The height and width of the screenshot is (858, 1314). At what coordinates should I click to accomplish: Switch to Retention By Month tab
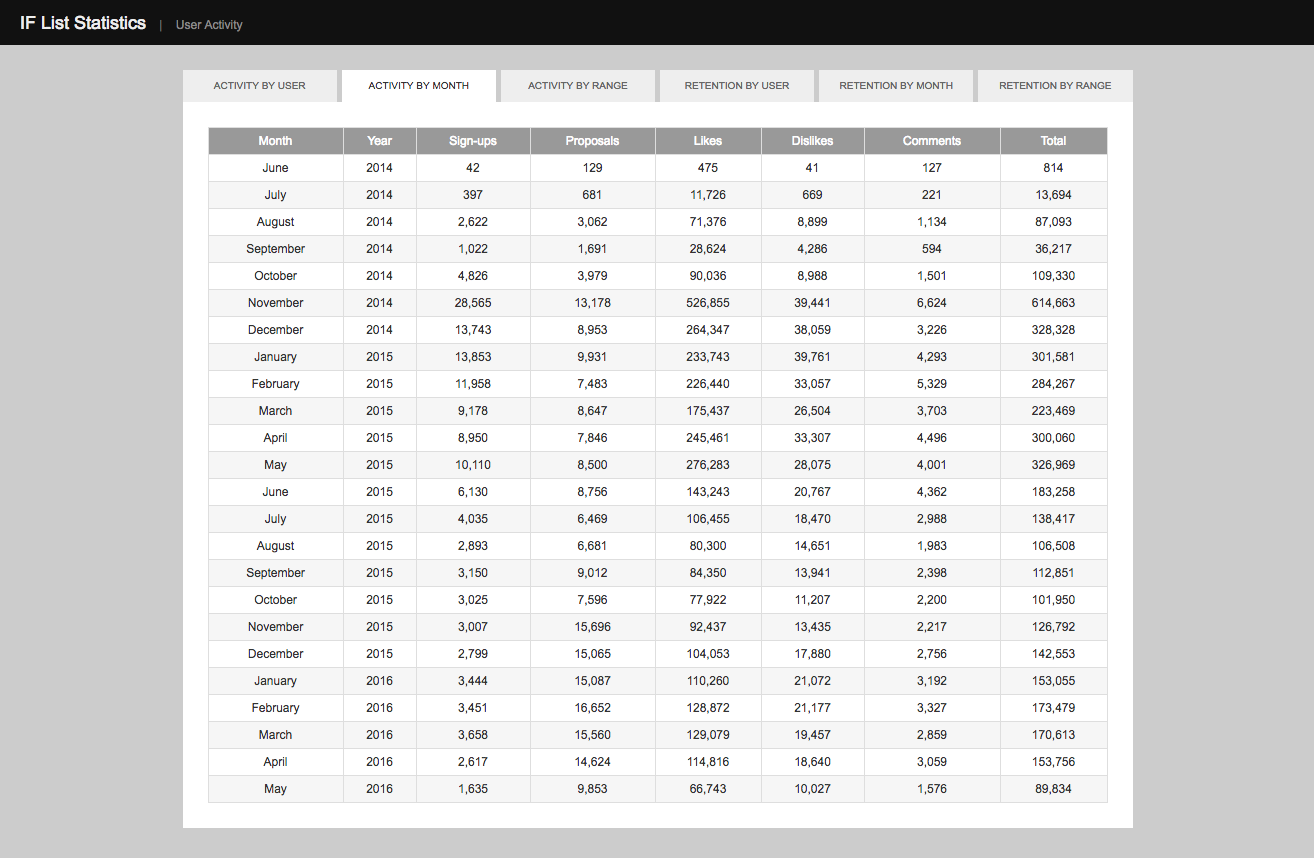[896, 86]
